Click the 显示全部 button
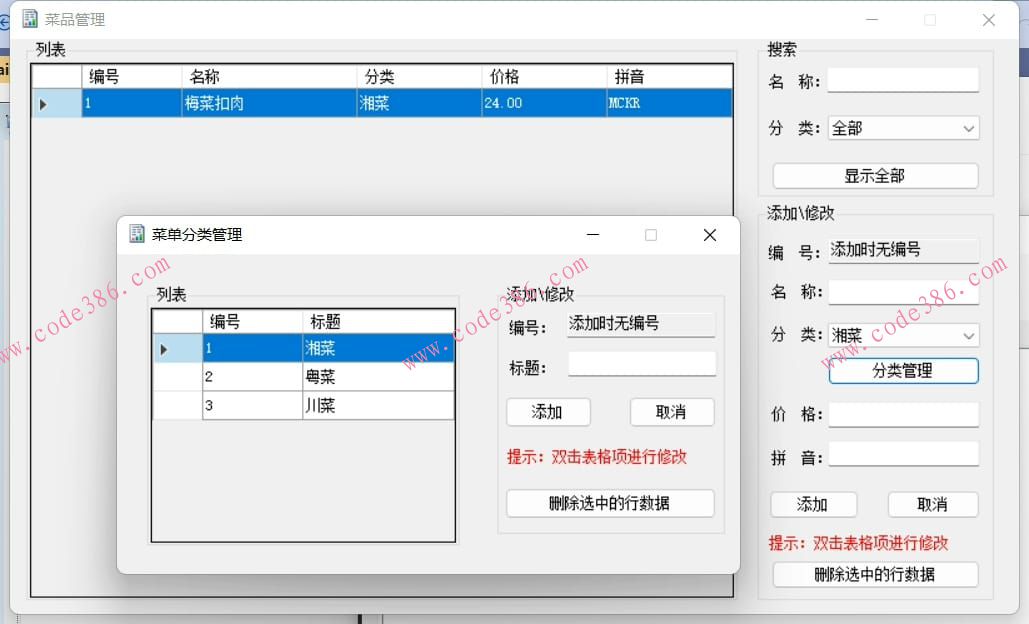Screen dimensions: 1029x624 point(875,175)
